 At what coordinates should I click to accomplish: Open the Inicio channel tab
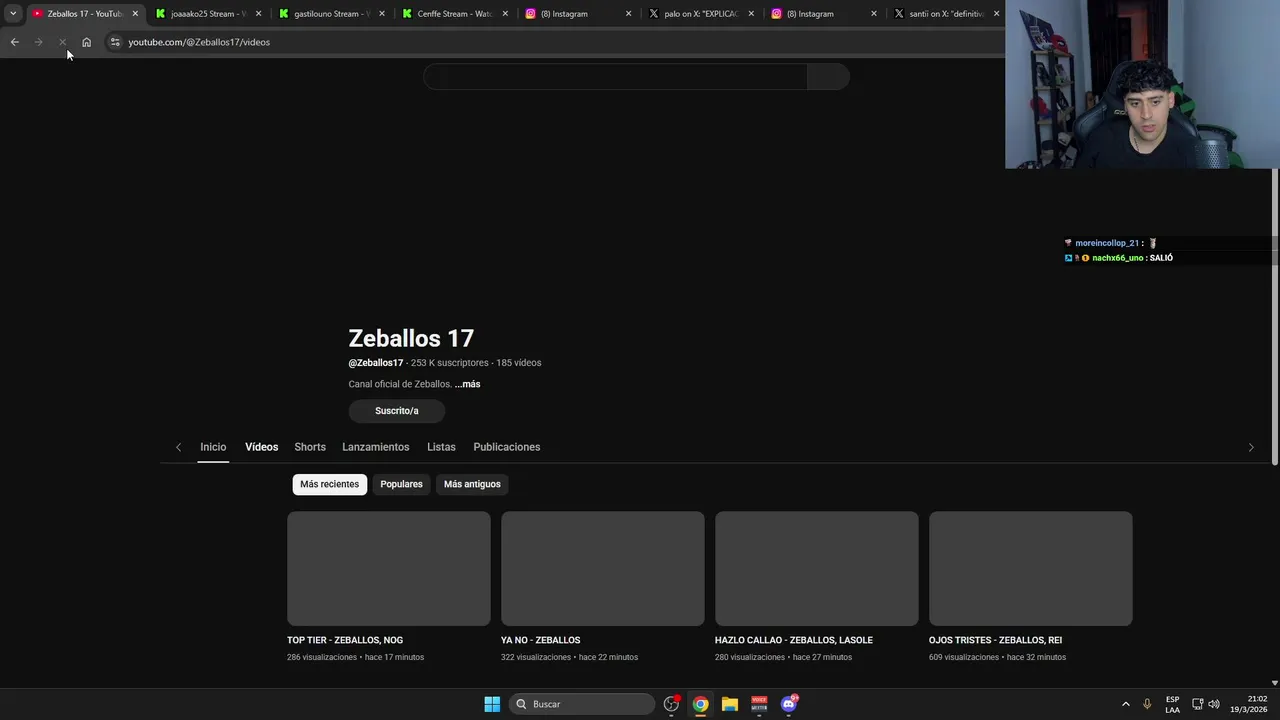[213, 447]
